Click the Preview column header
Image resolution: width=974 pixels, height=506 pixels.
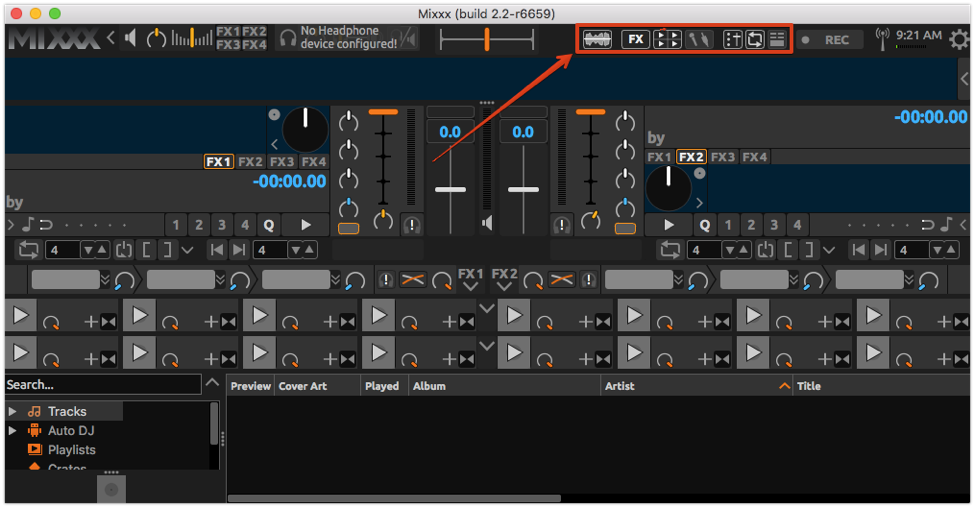(x=250, y=386)
